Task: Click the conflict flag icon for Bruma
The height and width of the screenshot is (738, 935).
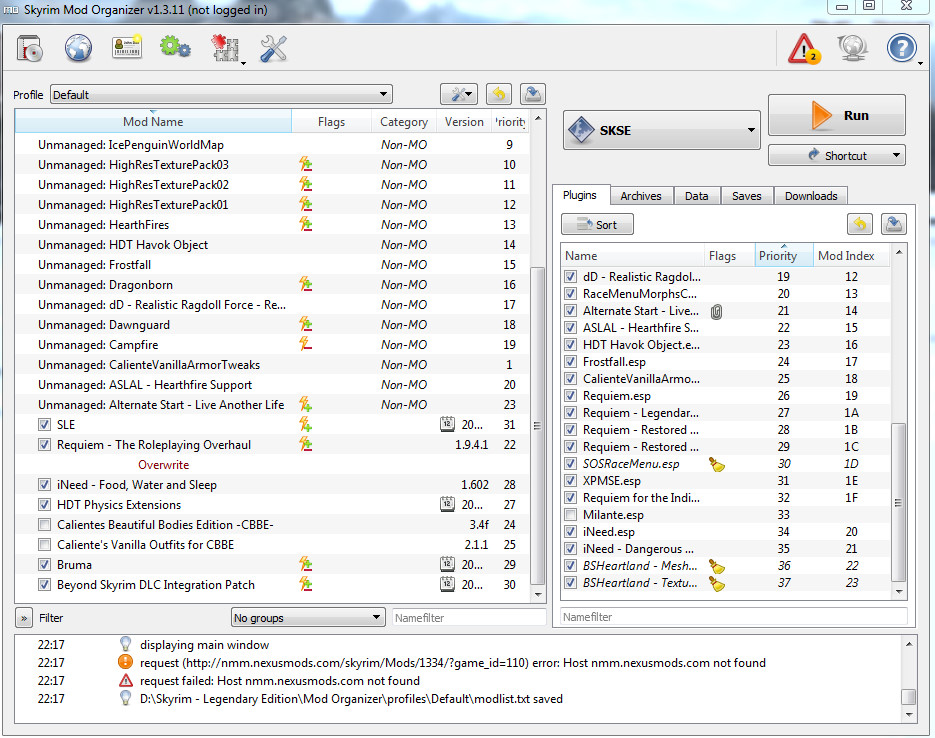Action: pyautogui.click(x=306, y=565)
